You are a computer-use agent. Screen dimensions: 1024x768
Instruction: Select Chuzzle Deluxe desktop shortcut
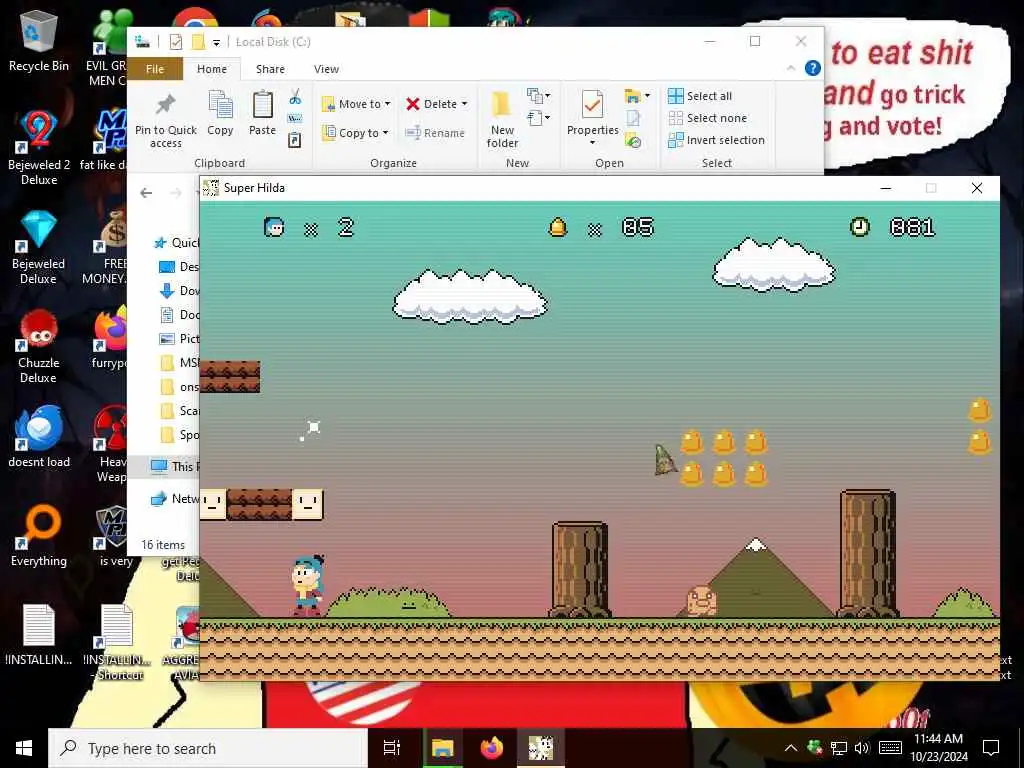(x=39, y=347)
